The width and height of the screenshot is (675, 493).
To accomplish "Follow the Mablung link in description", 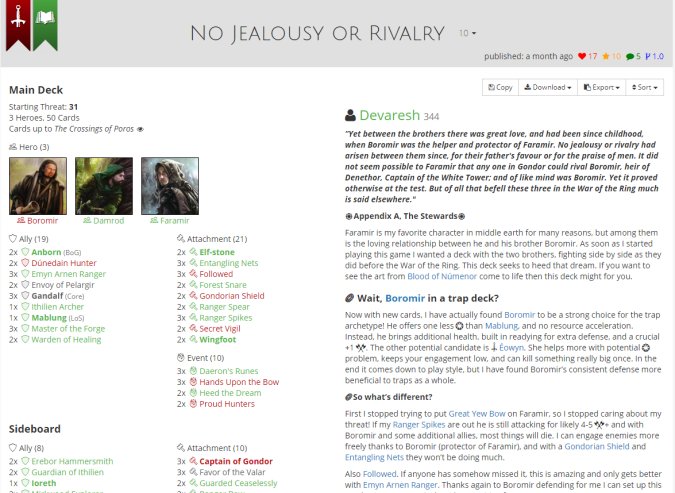I will click(502, 326).
